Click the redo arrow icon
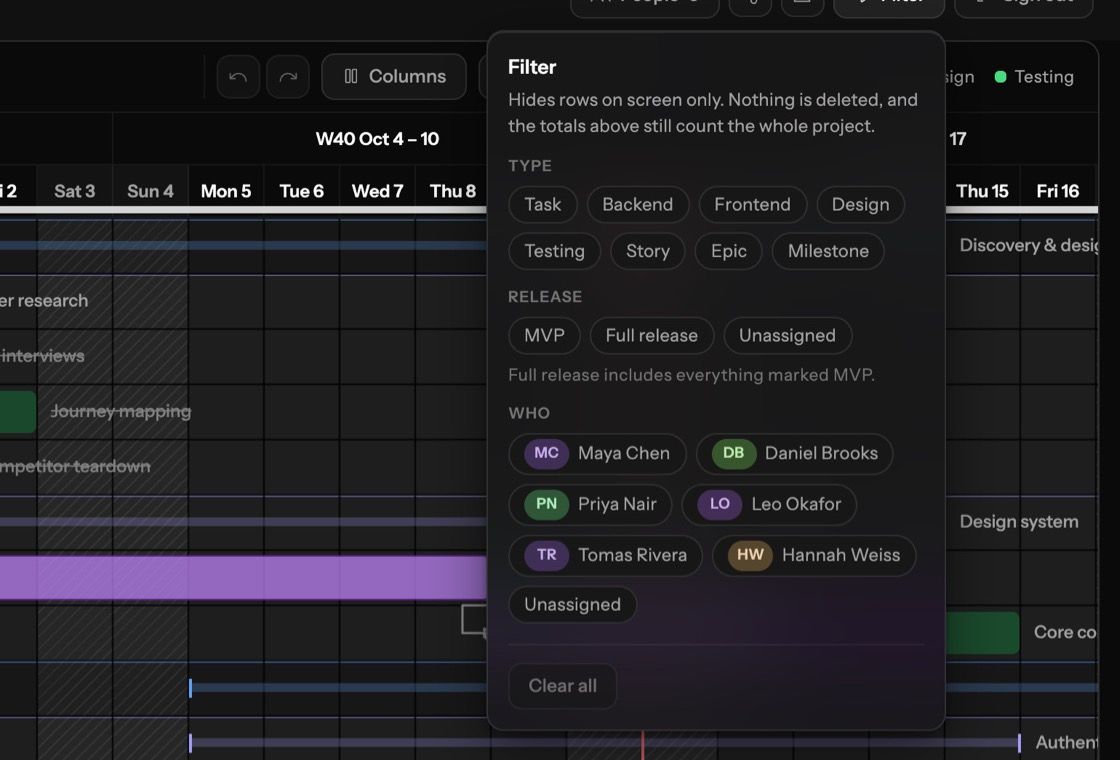The height and width of the screenshot is (760, 1120). tap(288, 76)
